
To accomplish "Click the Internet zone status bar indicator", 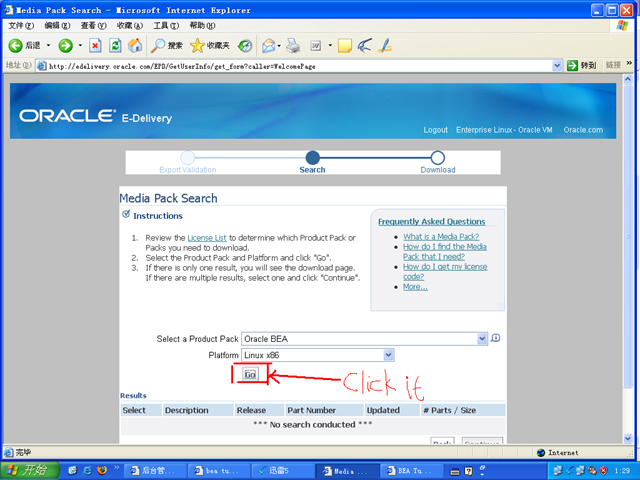I will pos(558,453).
